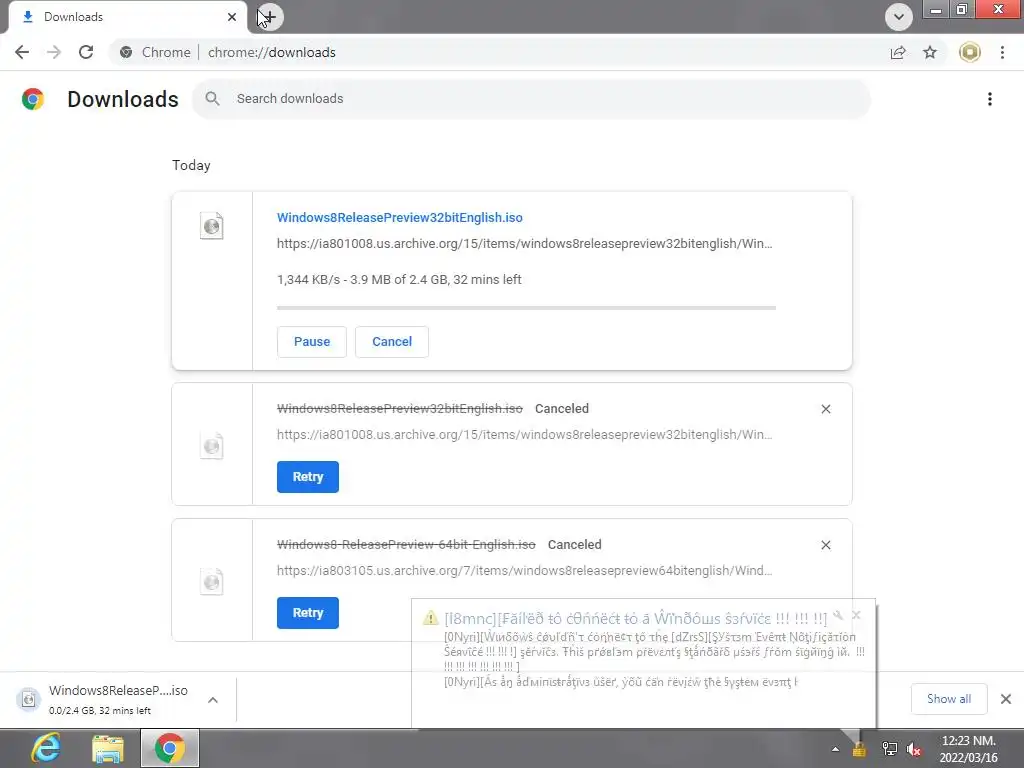
Task: Close the Downloads tab
Action: pyautogui.click(x=232, y=17)
